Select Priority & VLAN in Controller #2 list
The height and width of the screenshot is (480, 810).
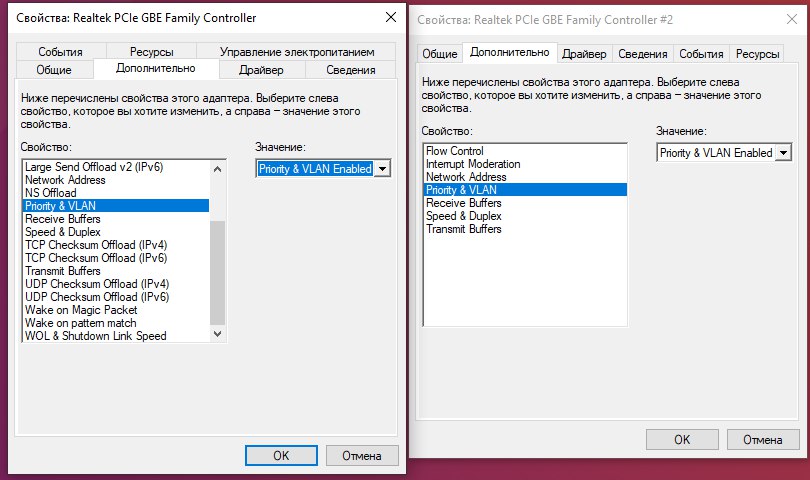click(525, 190)
